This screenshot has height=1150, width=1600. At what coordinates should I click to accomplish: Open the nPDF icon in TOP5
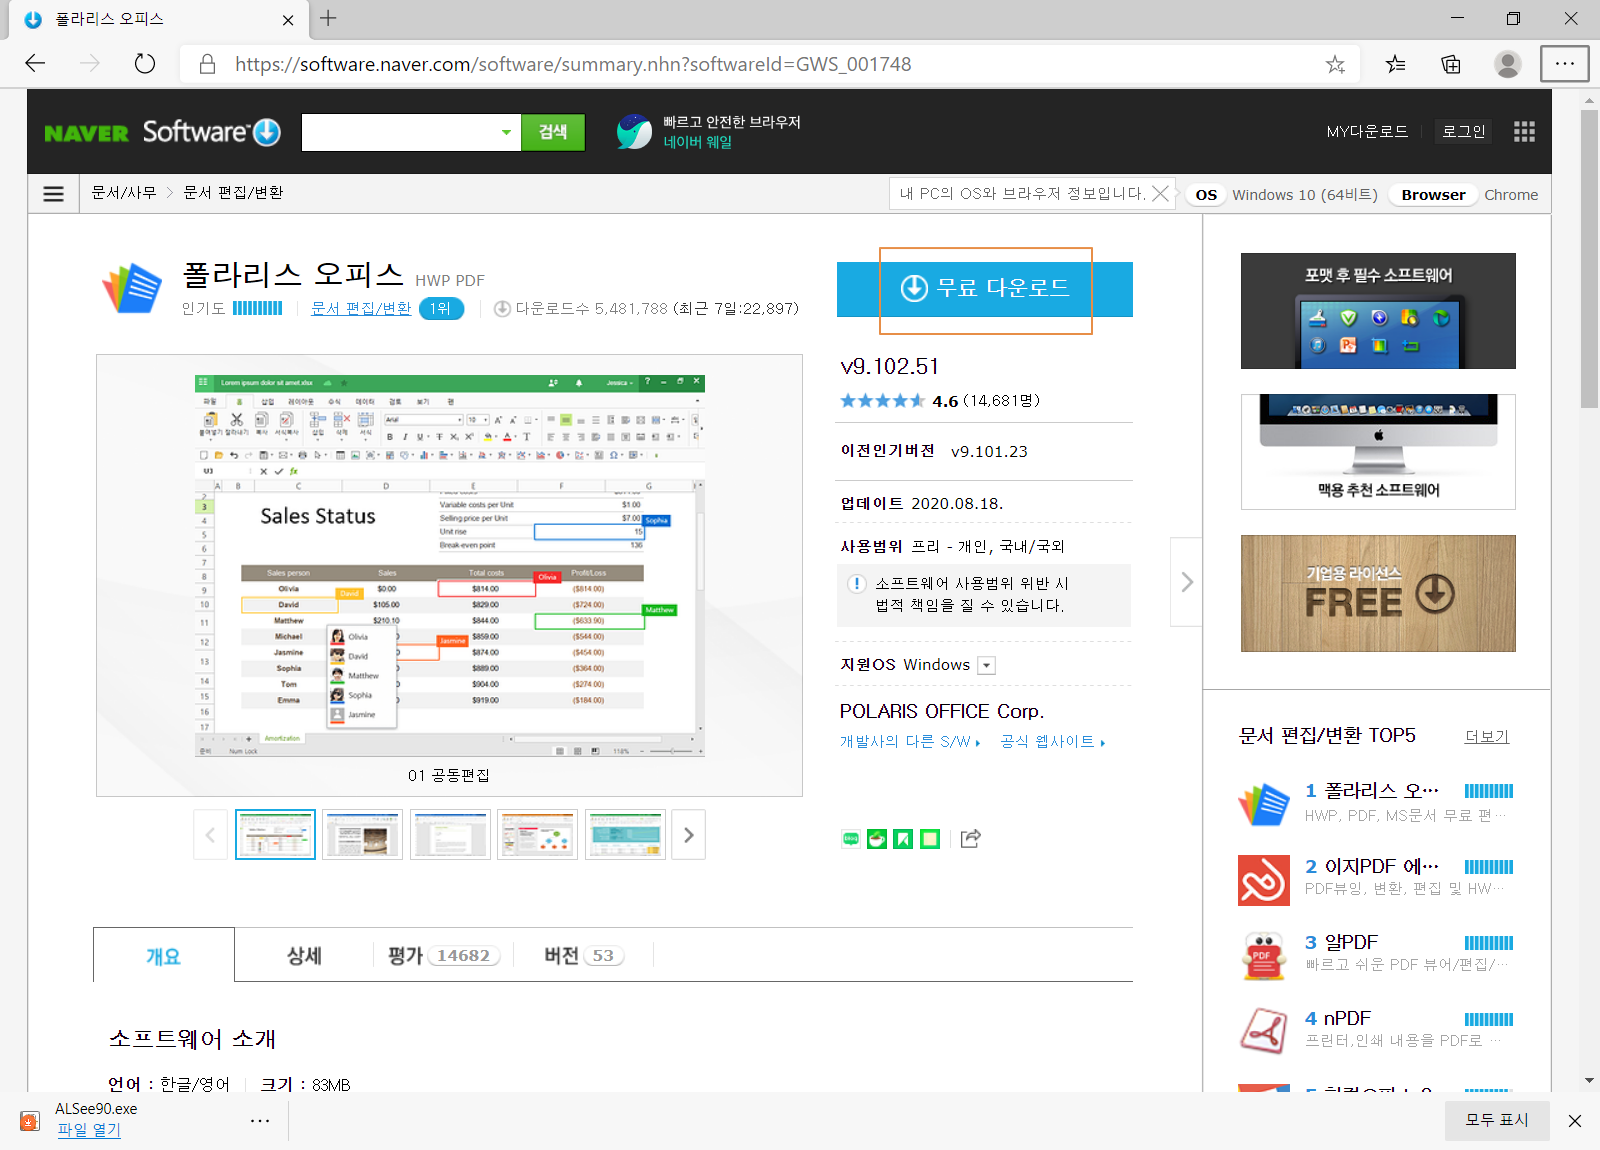(x=1264, y=1032)
